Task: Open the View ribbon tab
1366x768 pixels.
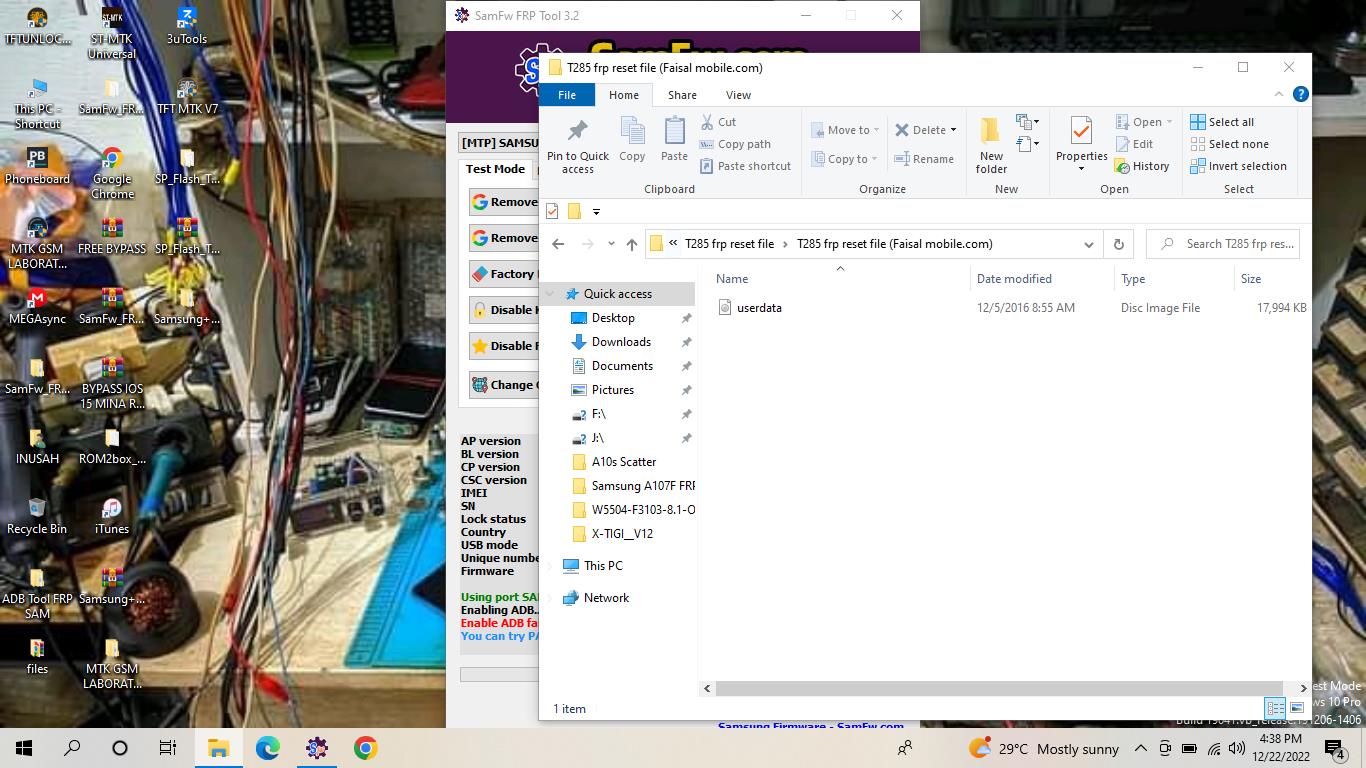Action: [738, 95]
